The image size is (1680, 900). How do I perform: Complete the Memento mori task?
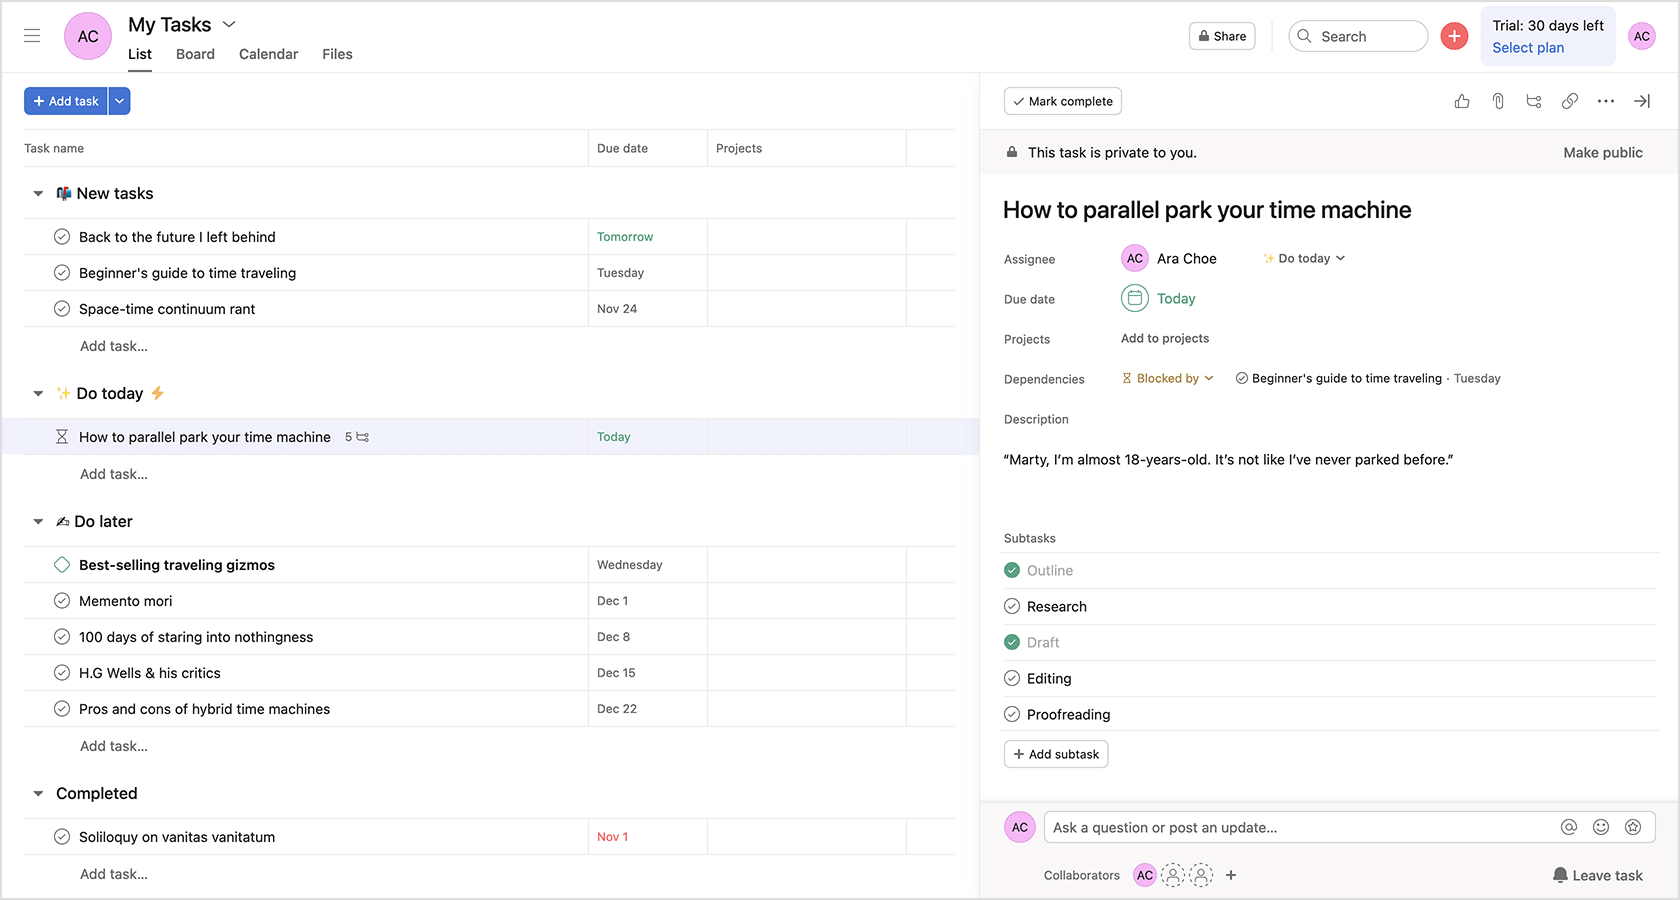[62, 601]
